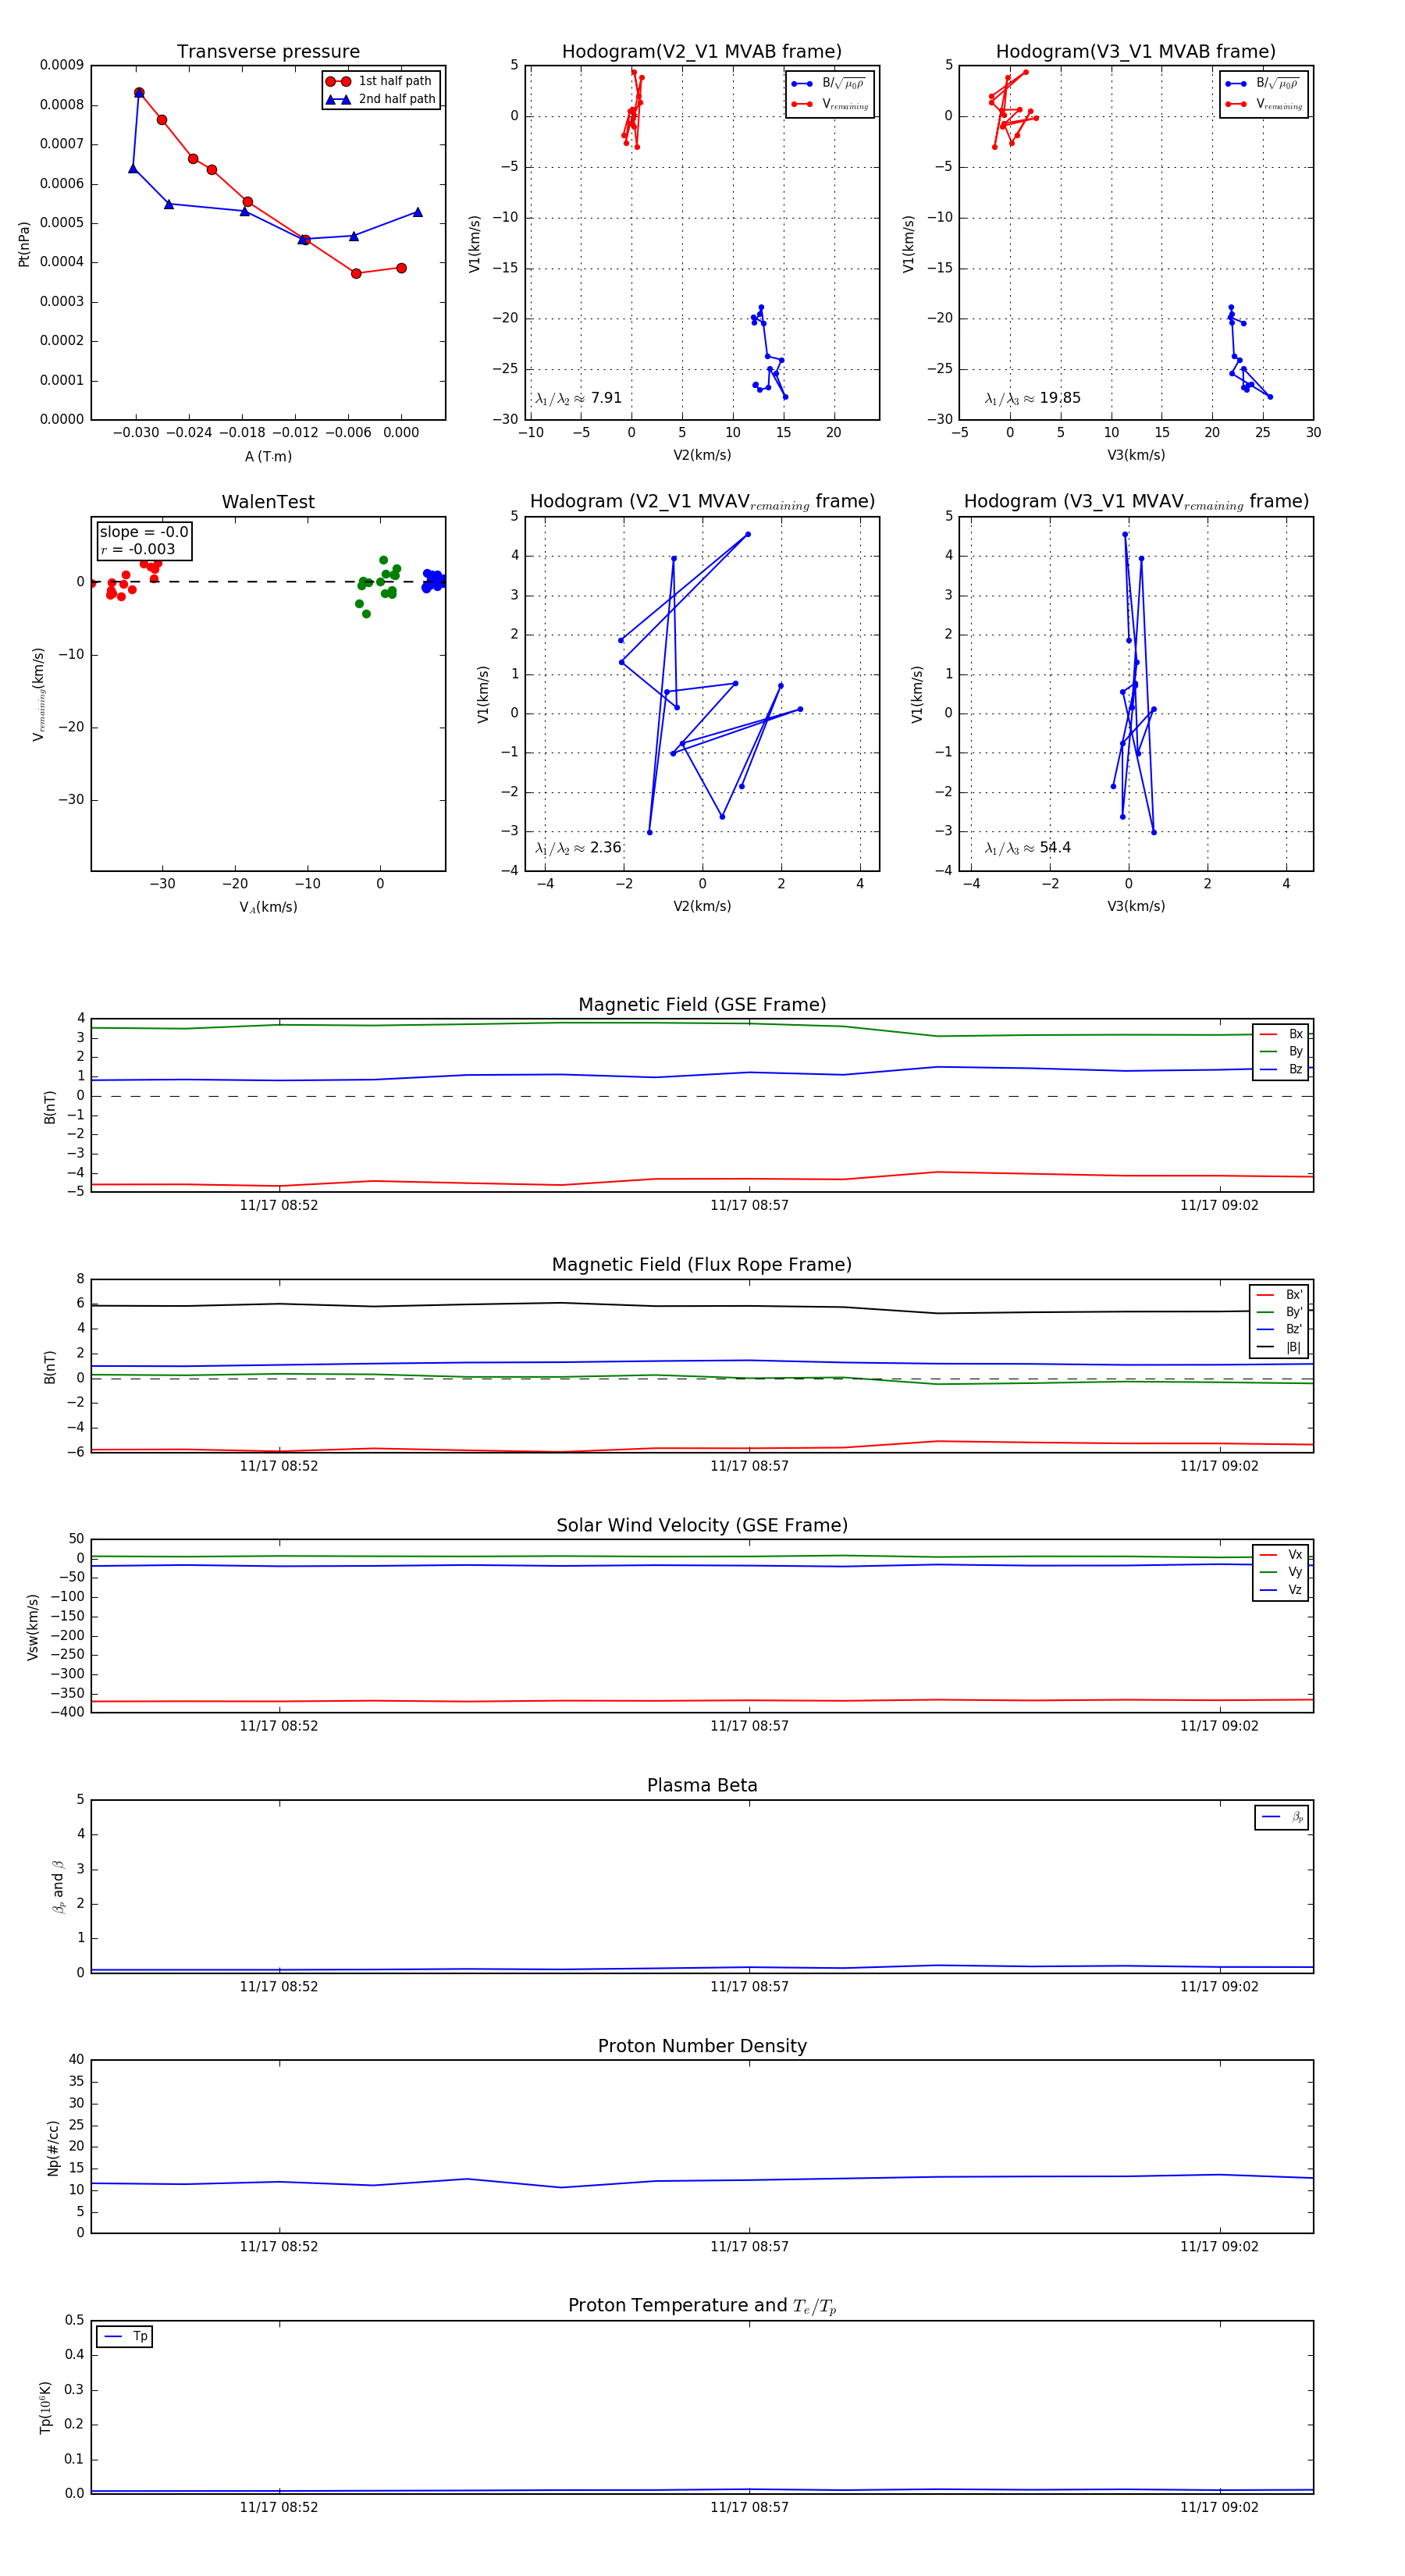Select the "Bz'" legend entry
1405x2576 pixels.
tap(1279, 1329)
